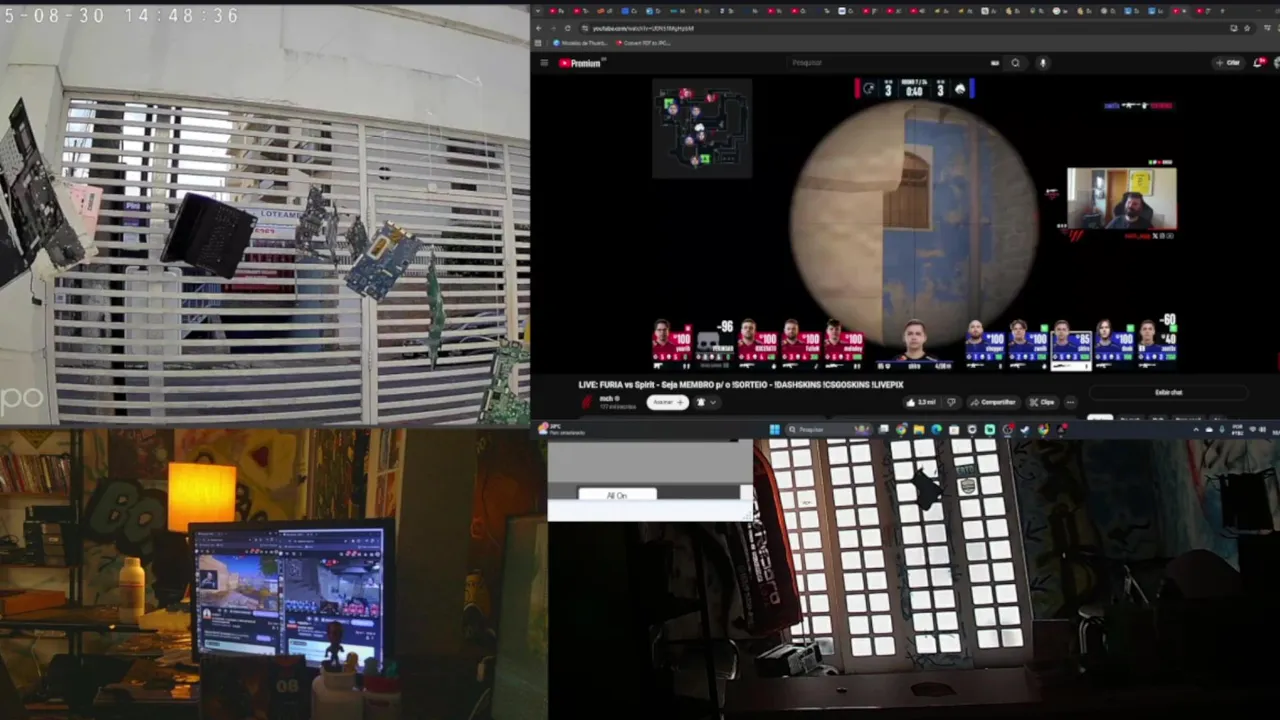Image resolution: width=1280 pixels, height=720 pixels.
Task: Like the FURIA vs Spirit video
Action: click(923, 402)
